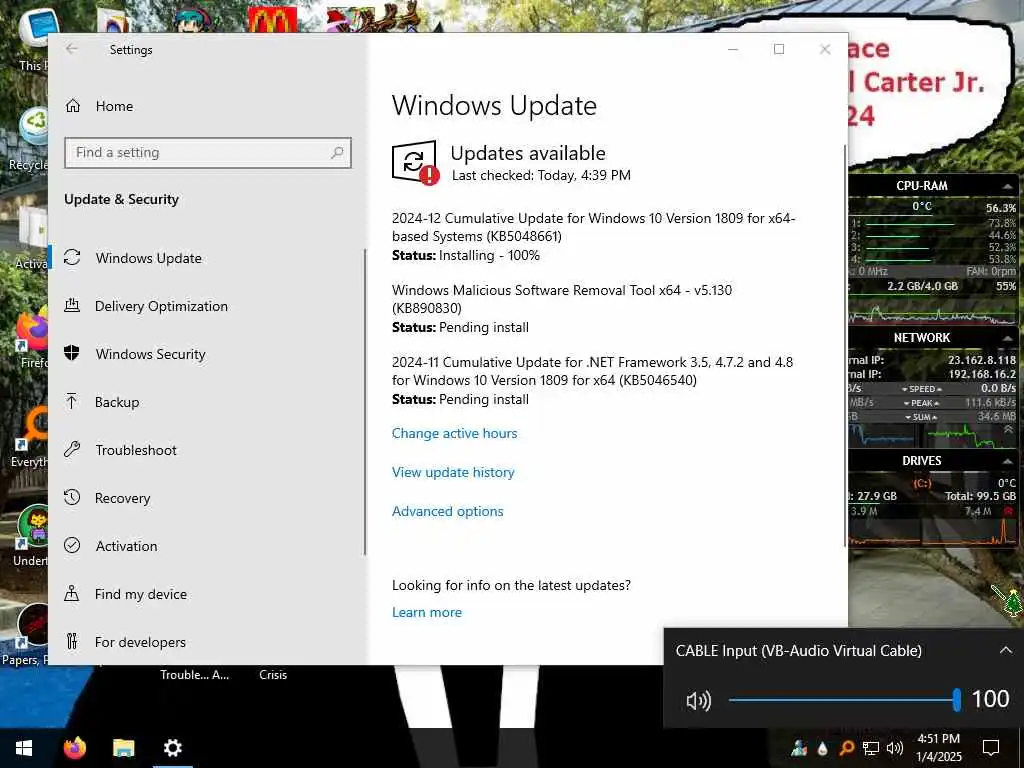Open Firefox from the taskbar
Viewport: 1024px width, 768px height.
click(75, 748)
